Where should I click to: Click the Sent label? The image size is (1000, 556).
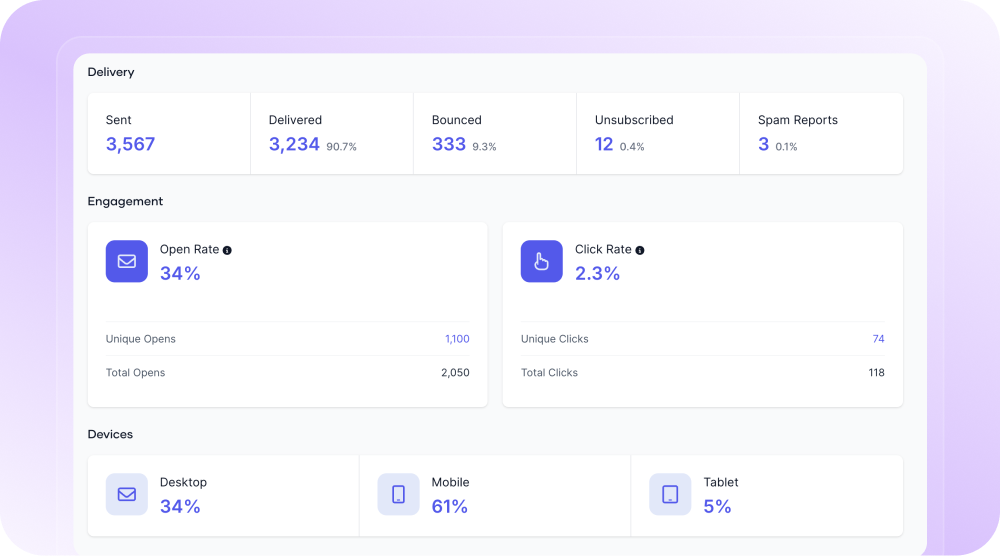119,120
